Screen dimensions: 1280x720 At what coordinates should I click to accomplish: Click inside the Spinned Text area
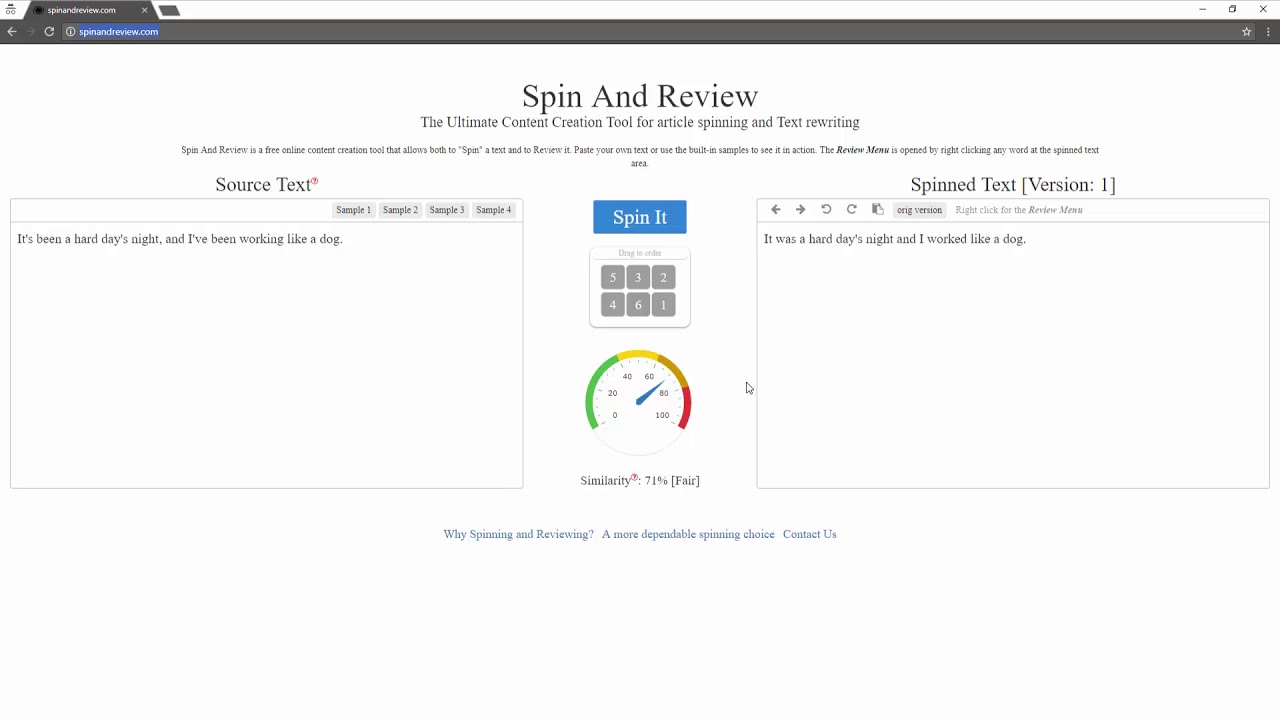pyautogui.click(x=1013, y=355)
